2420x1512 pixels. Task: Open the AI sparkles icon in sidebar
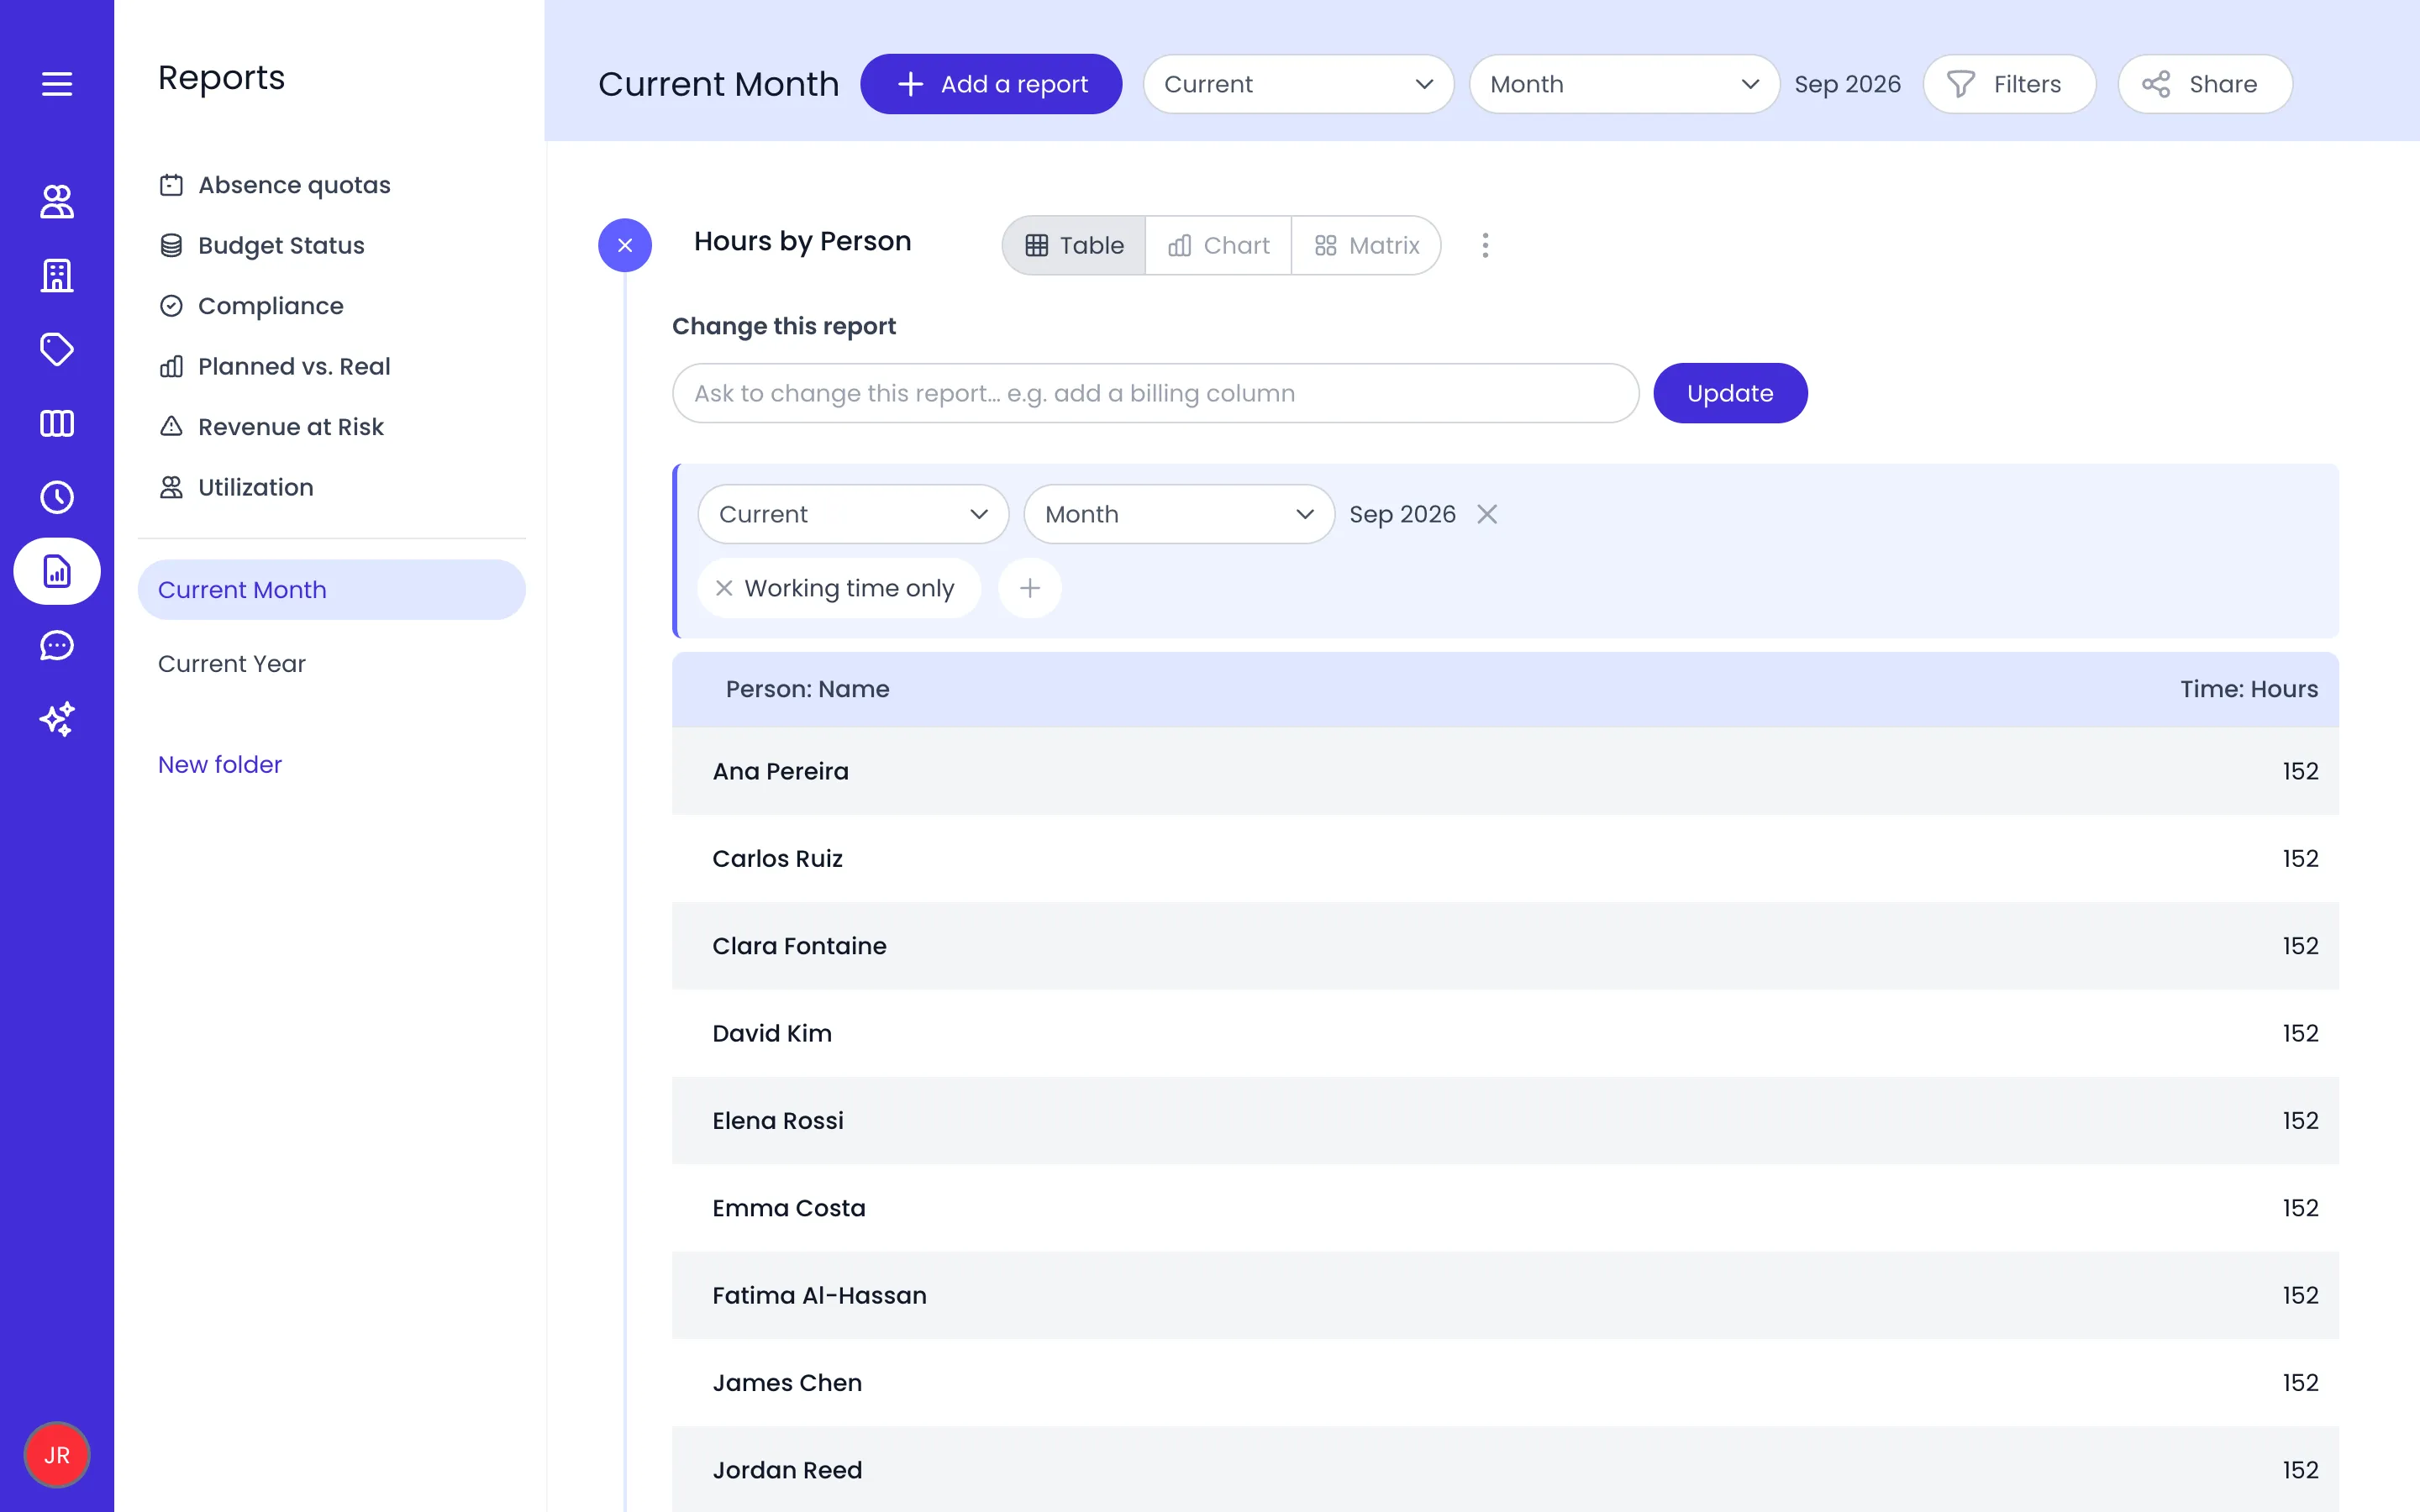tap(57, 719)
